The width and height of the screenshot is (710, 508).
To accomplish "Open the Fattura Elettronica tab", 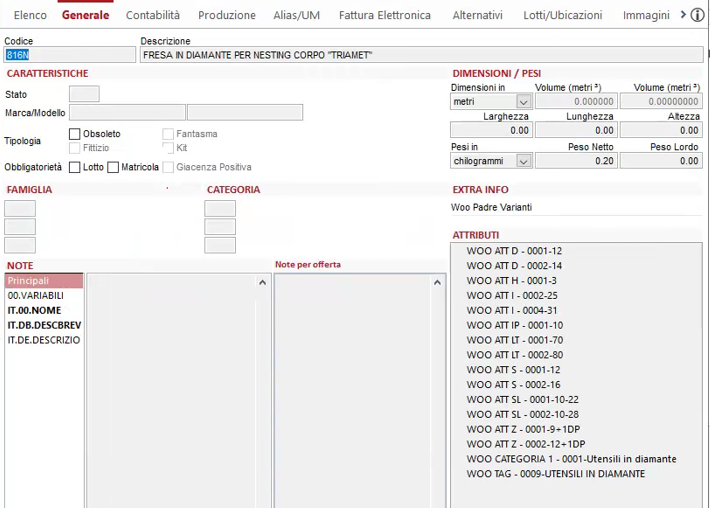I will point(384,15).
